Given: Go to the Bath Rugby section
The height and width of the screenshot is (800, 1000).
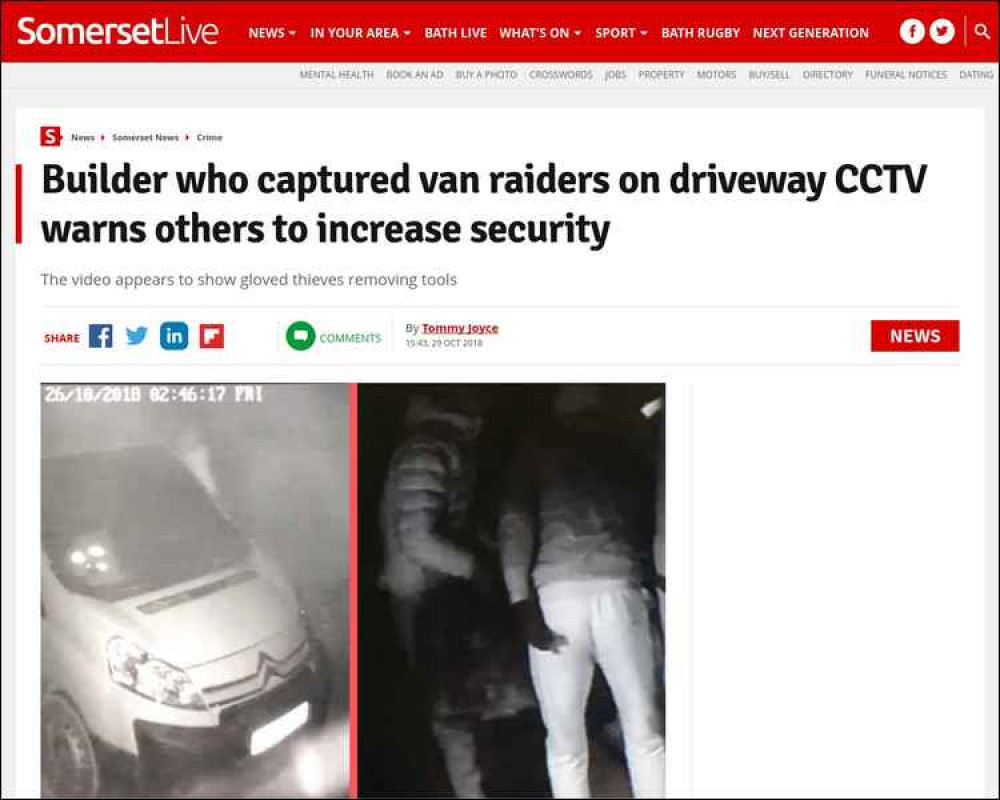Looking at the screenshot, I should tap(700, 33).
